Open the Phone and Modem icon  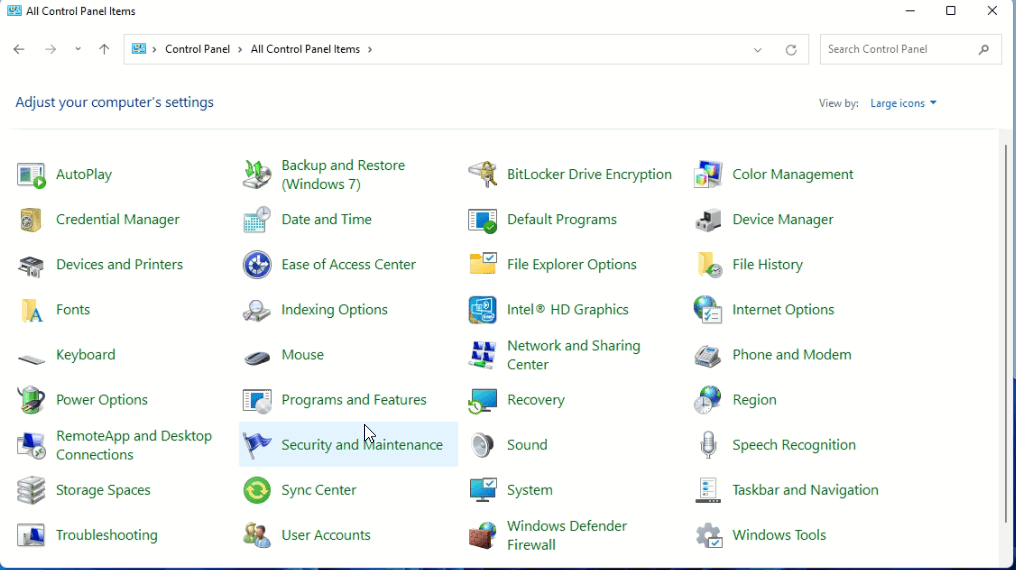(x=708, y=356)
